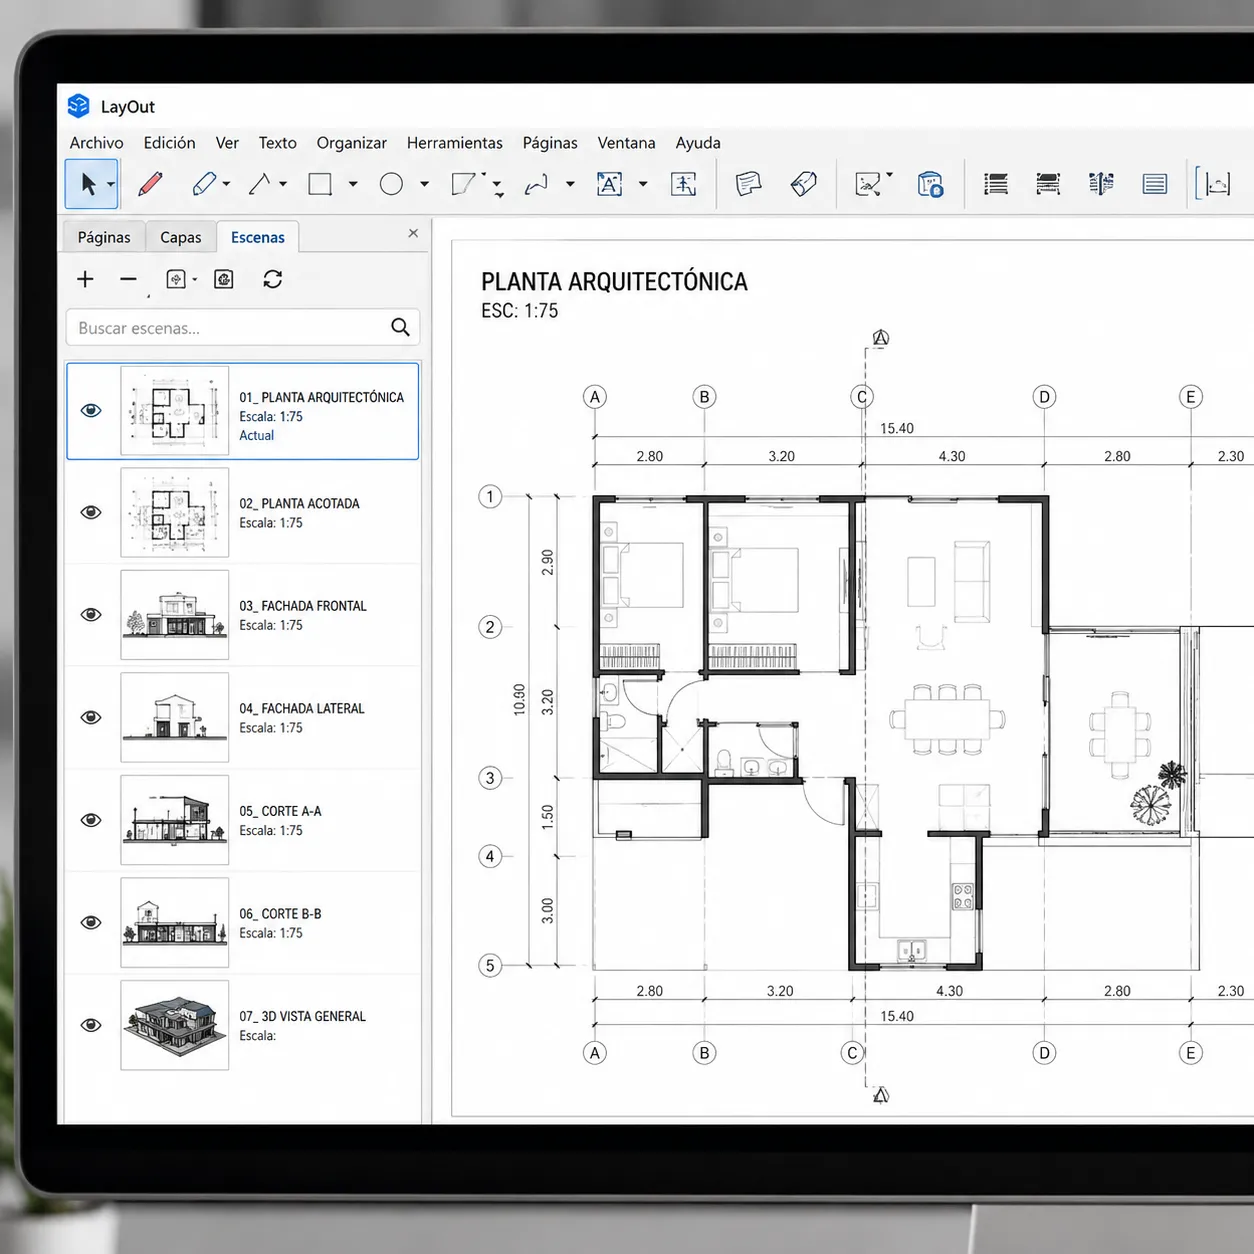Pick the red pencil tool
1254x1254 pixels.
pos(150,184)
